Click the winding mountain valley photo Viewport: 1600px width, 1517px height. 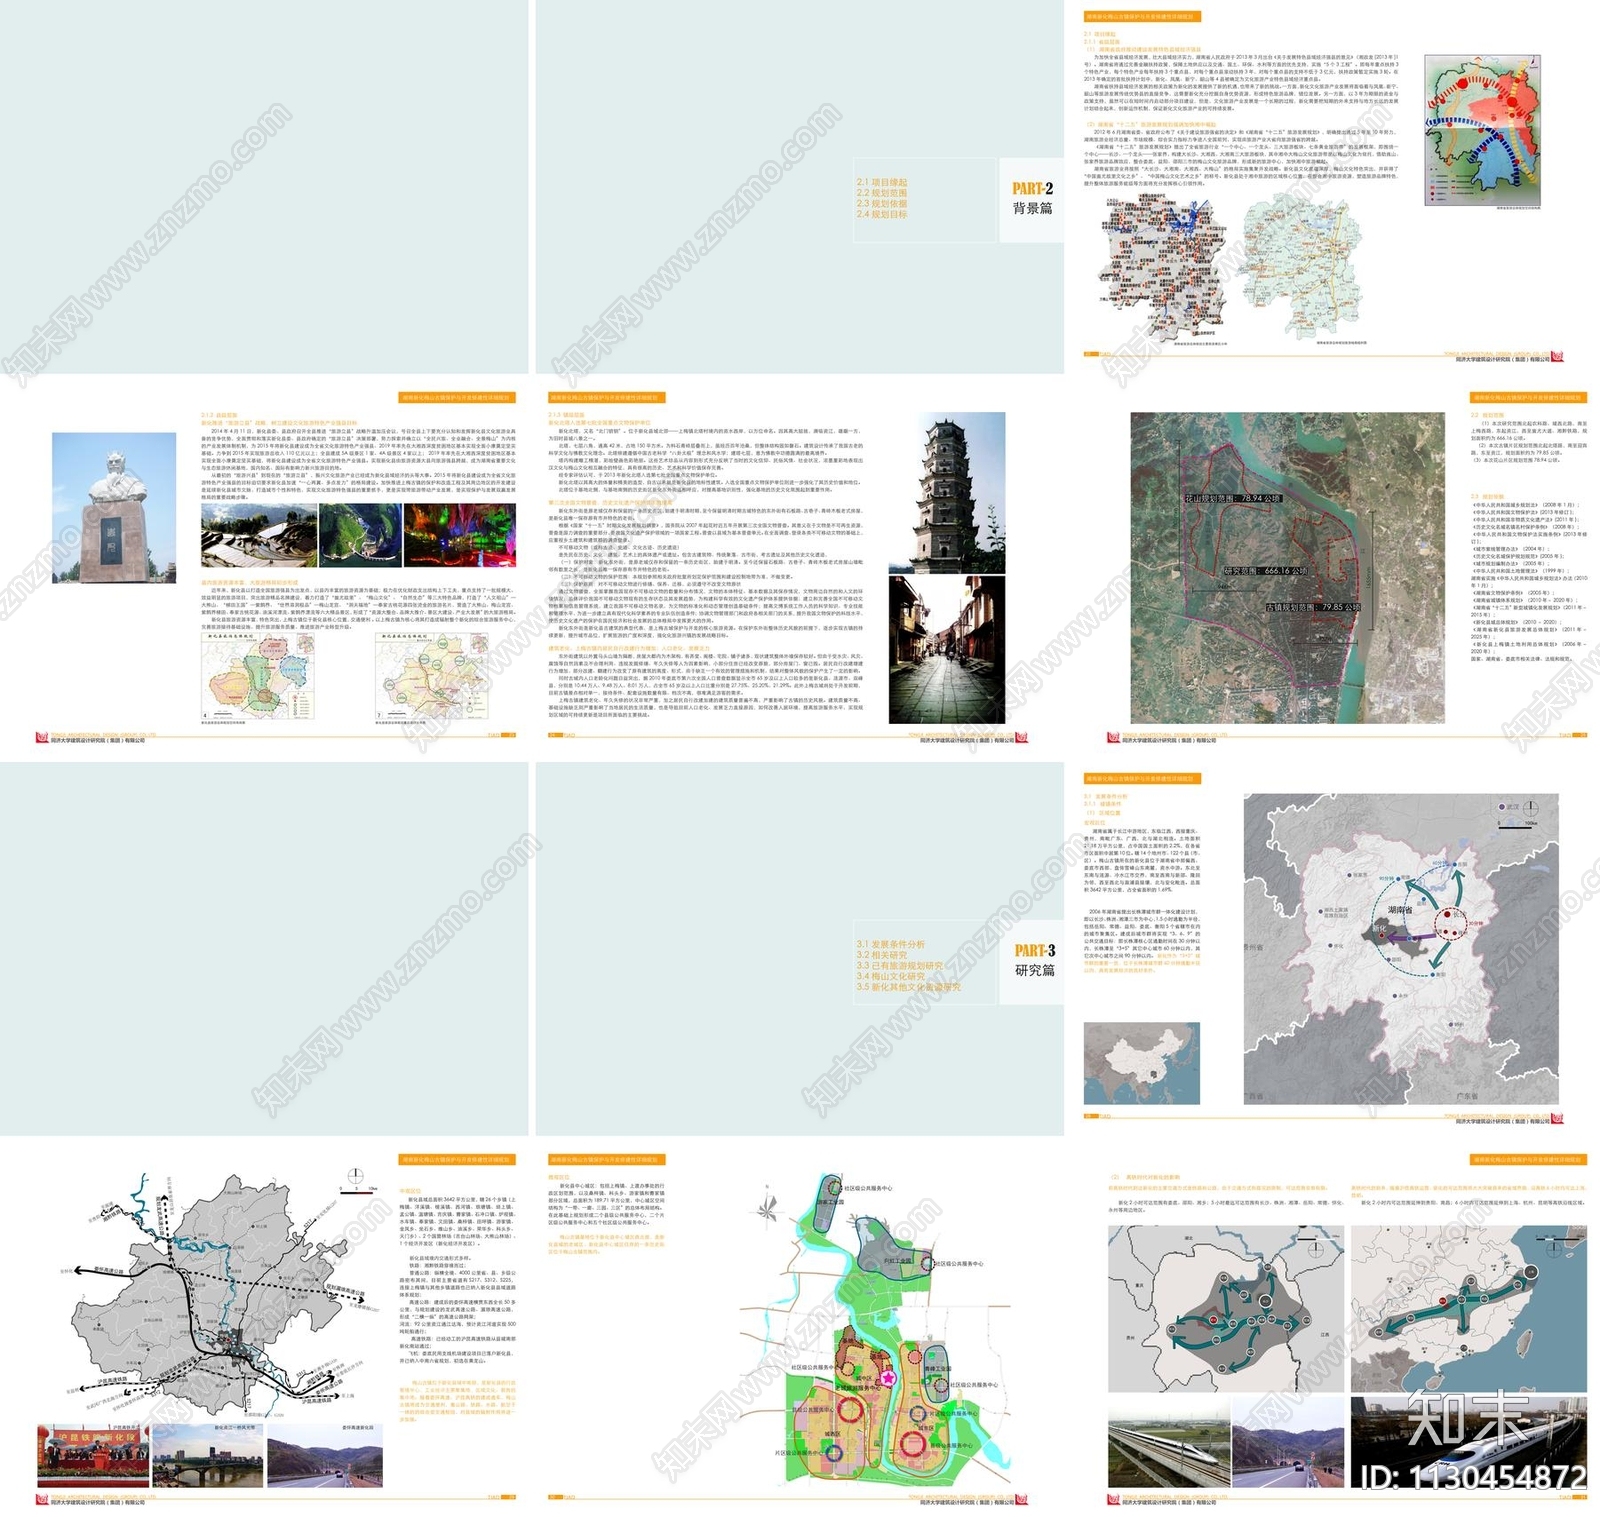point(360,535)
